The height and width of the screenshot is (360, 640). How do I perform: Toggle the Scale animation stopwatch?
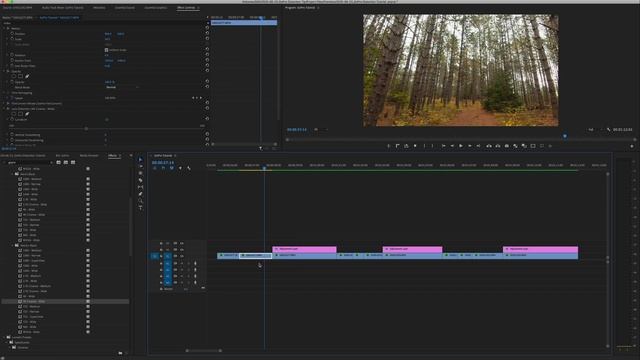coord(12,39)
